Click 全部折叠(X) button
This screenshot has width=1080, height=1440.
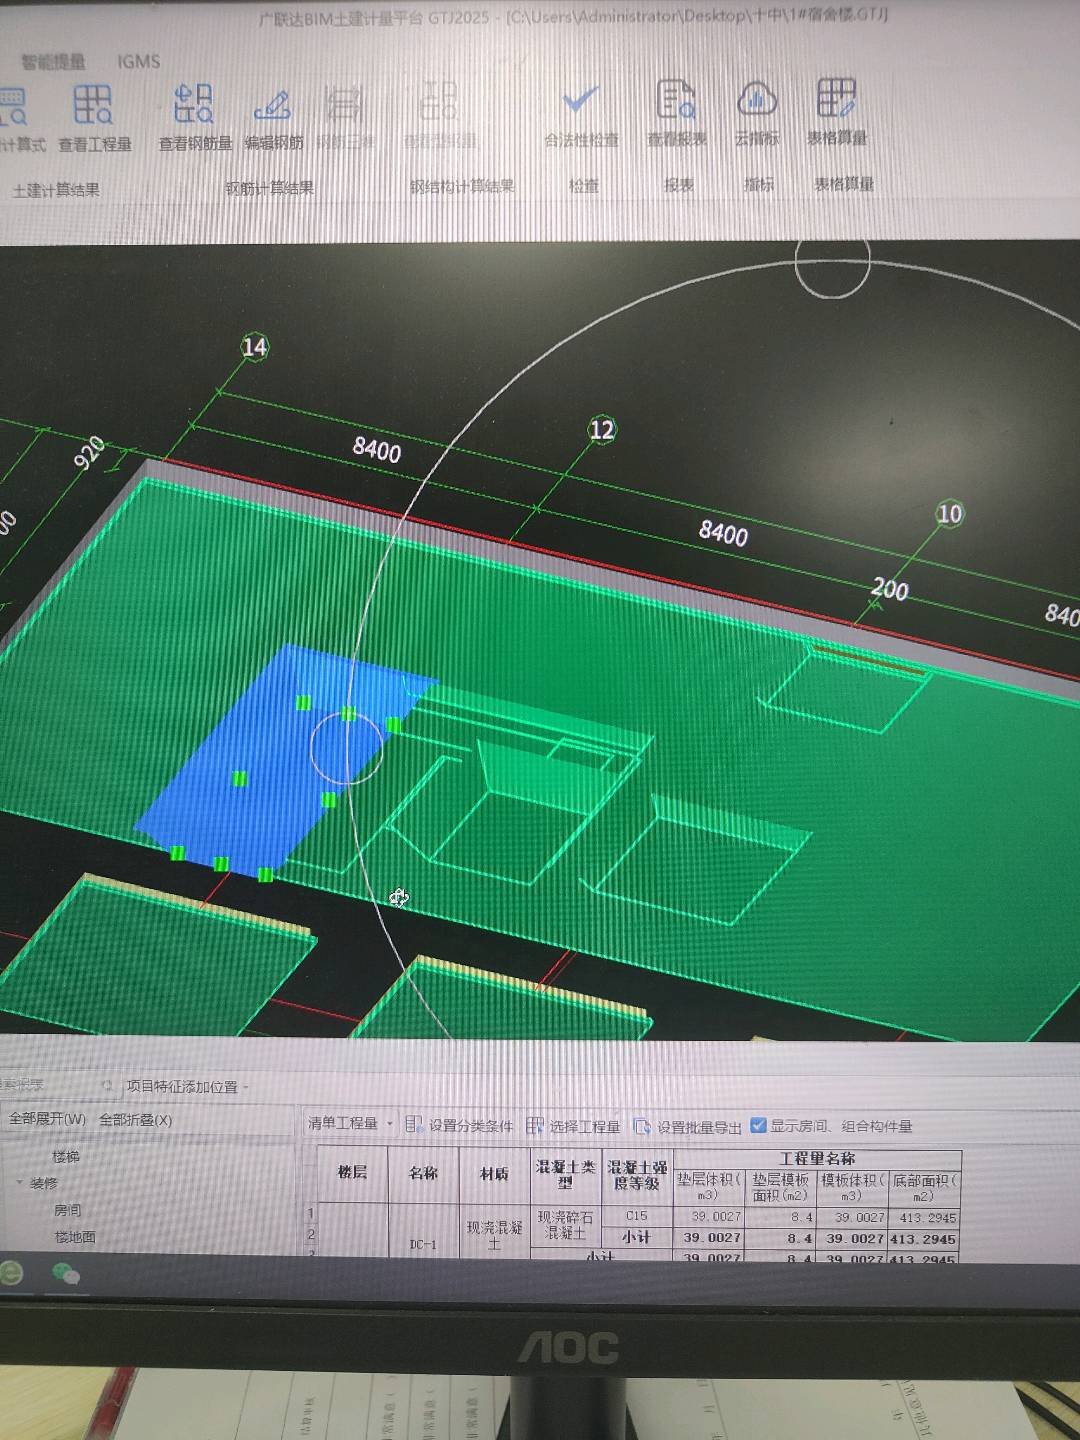[x=135, y=1120]
